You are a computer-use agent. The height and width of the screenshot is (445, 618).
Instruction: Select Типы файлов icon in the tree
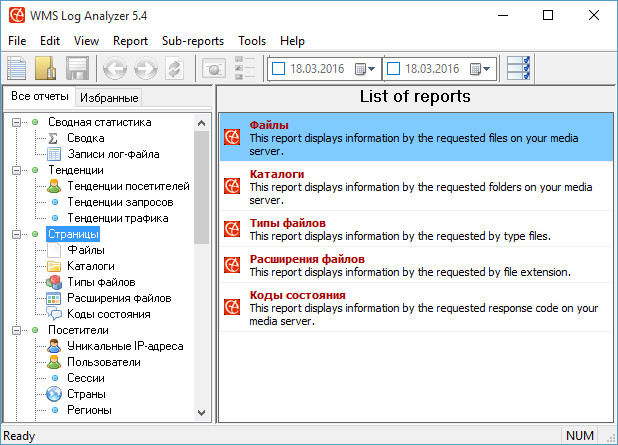54,282
